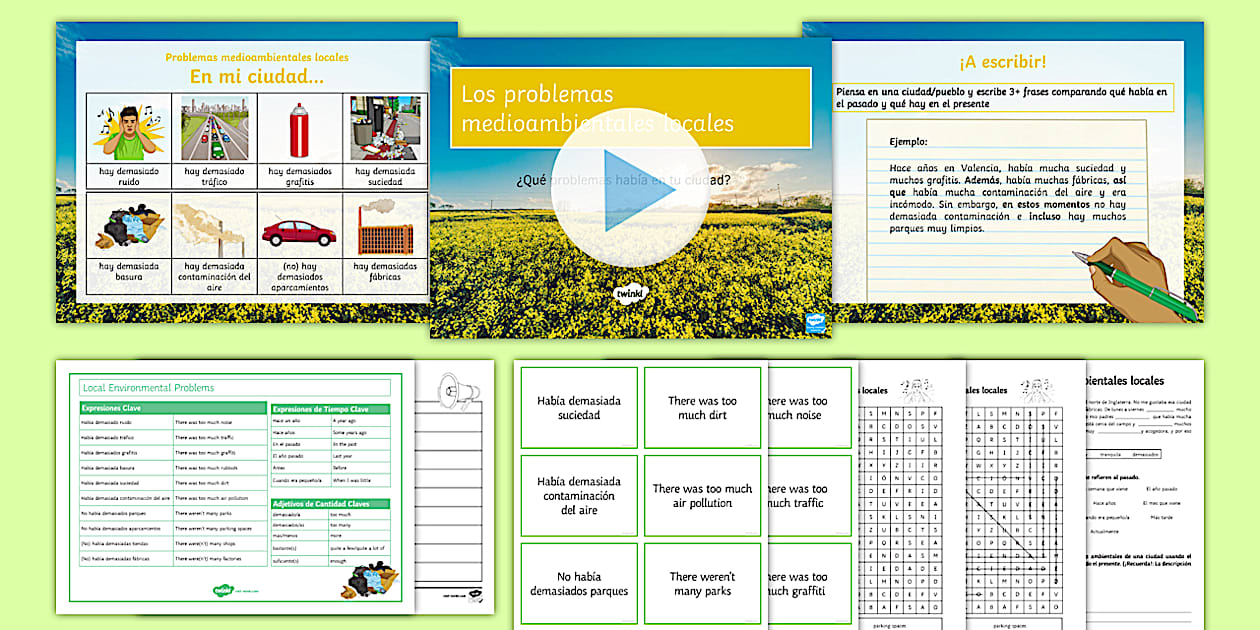Click the 'There was too much air pollution' card

(702, 494)
